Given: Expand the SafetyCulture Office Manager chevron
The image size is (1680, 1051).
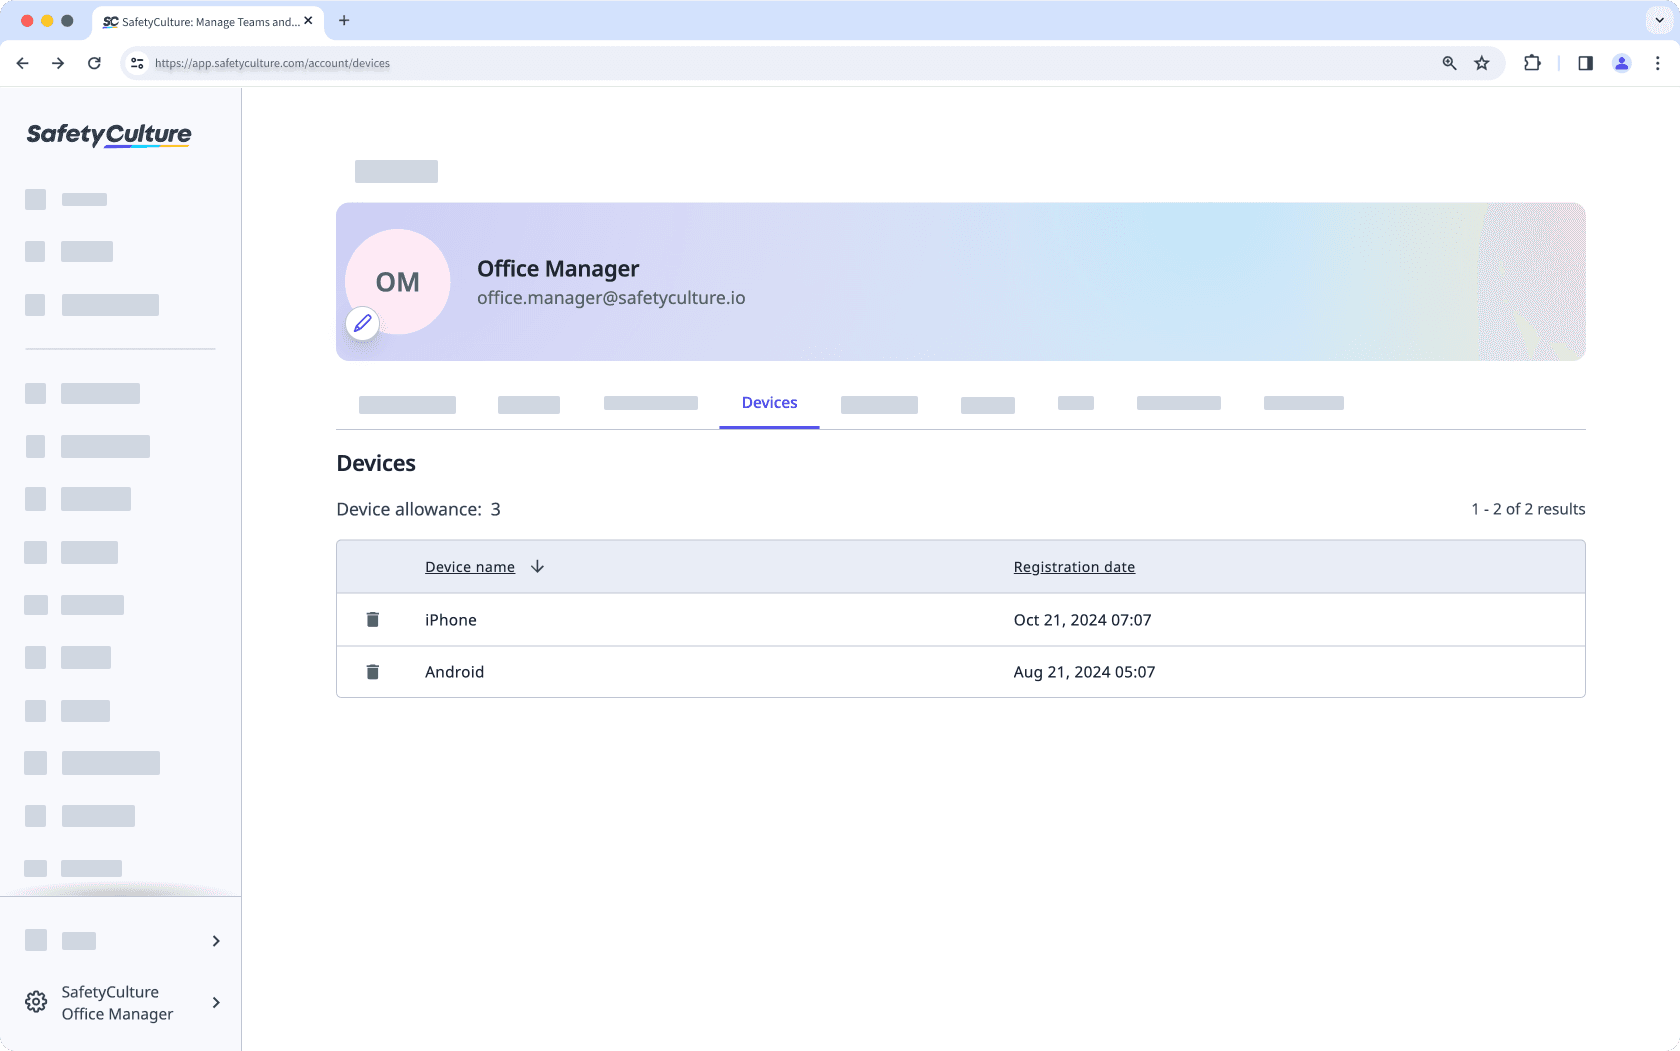Looking at the screenshot, I should (x=215, y=1002).
